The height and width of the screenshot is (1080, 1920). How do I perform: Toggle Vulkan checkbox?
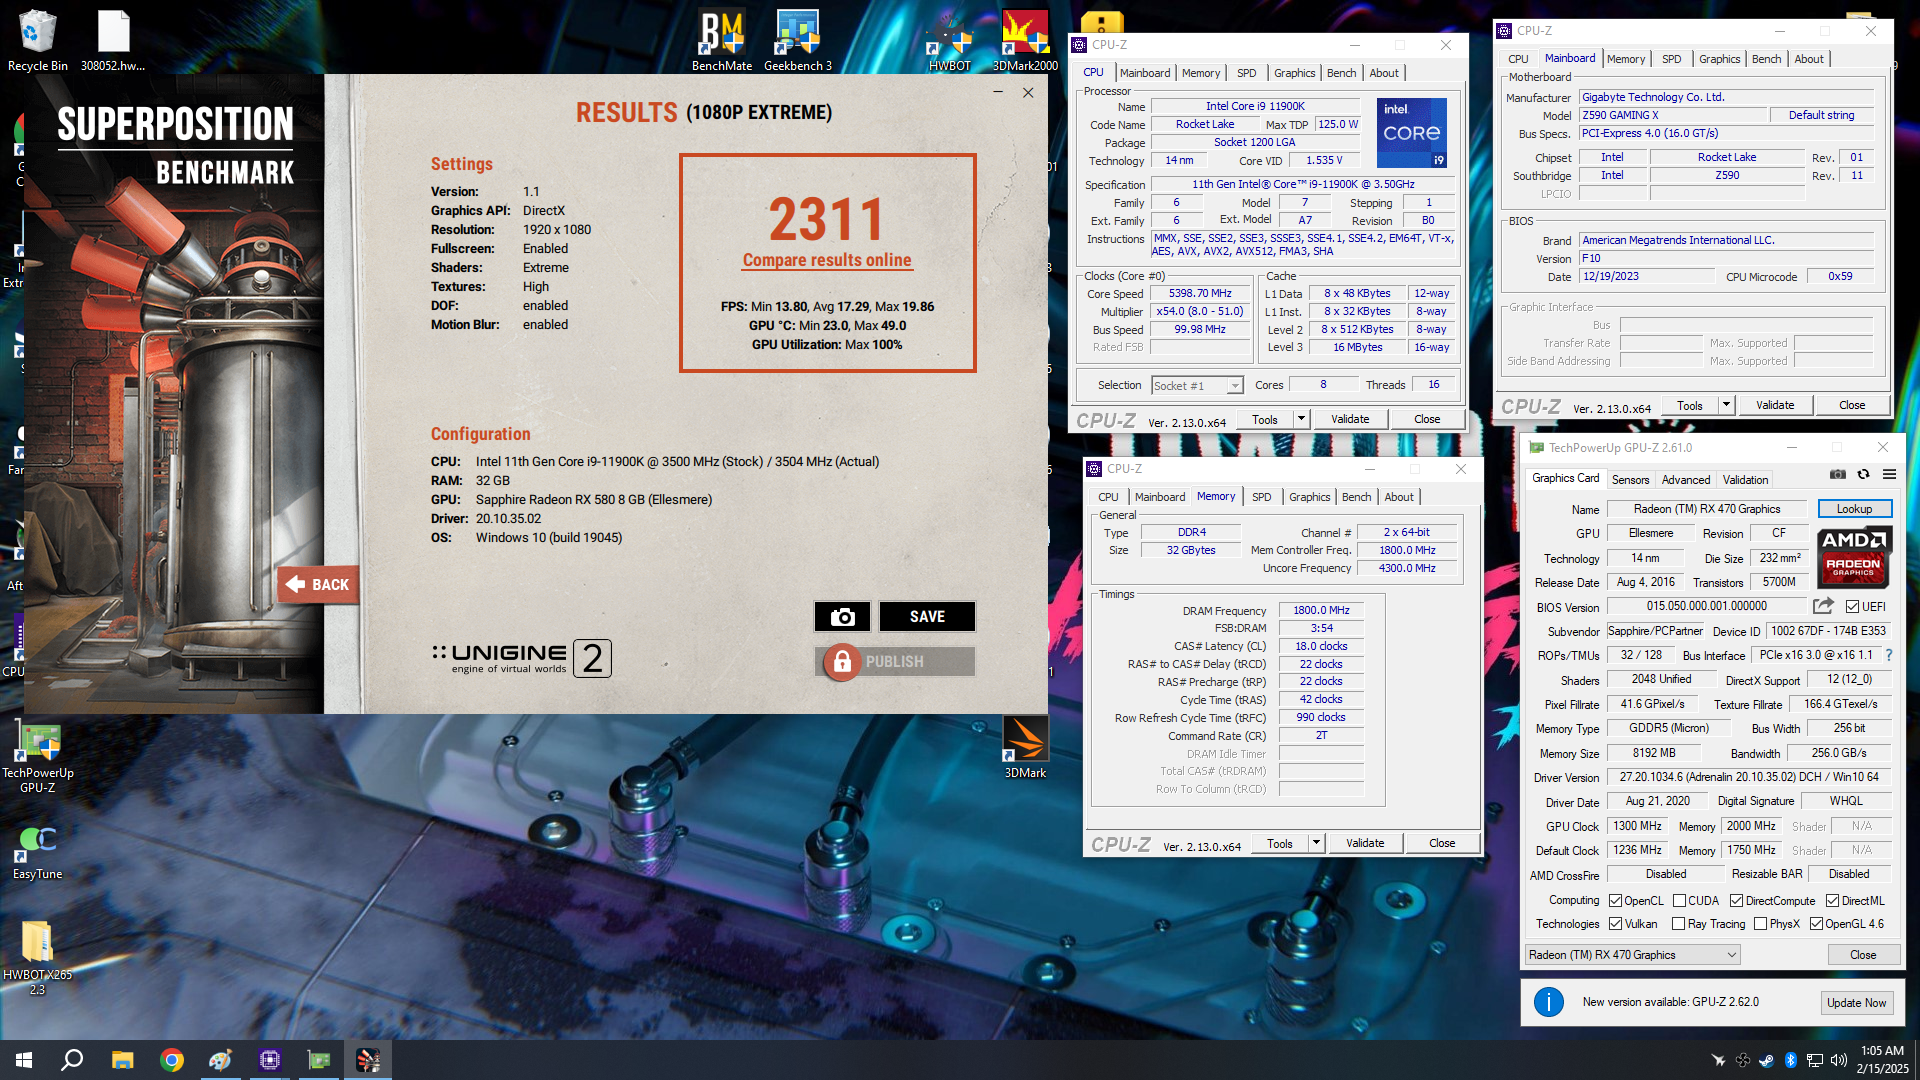(x=1615, y=924)
